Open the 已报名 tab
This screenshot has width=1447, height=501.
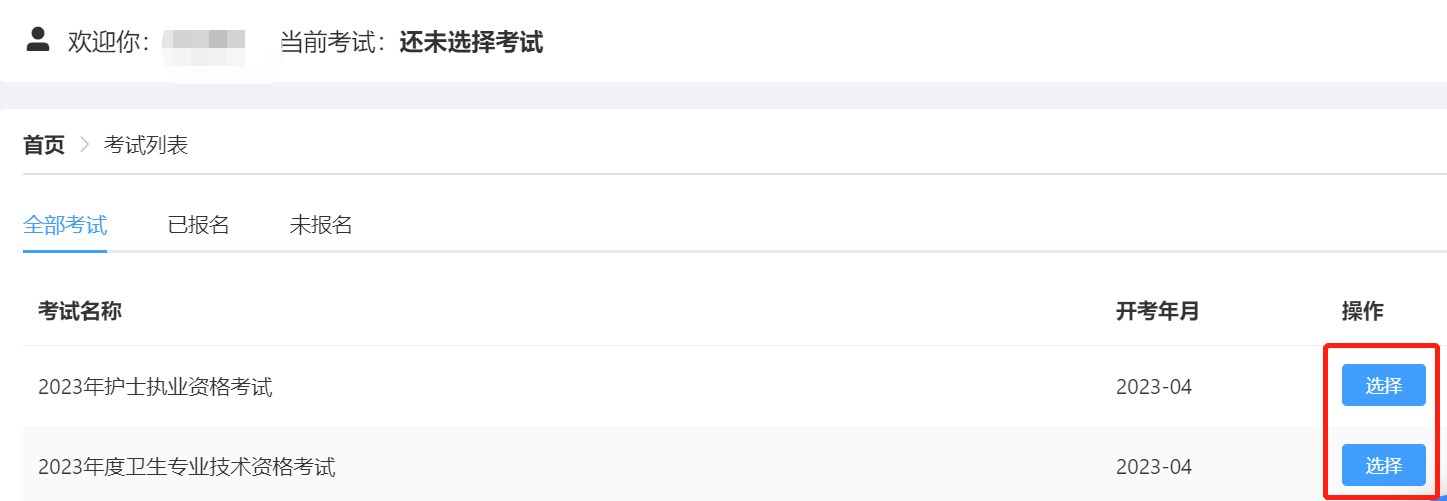tap(199, 225)
